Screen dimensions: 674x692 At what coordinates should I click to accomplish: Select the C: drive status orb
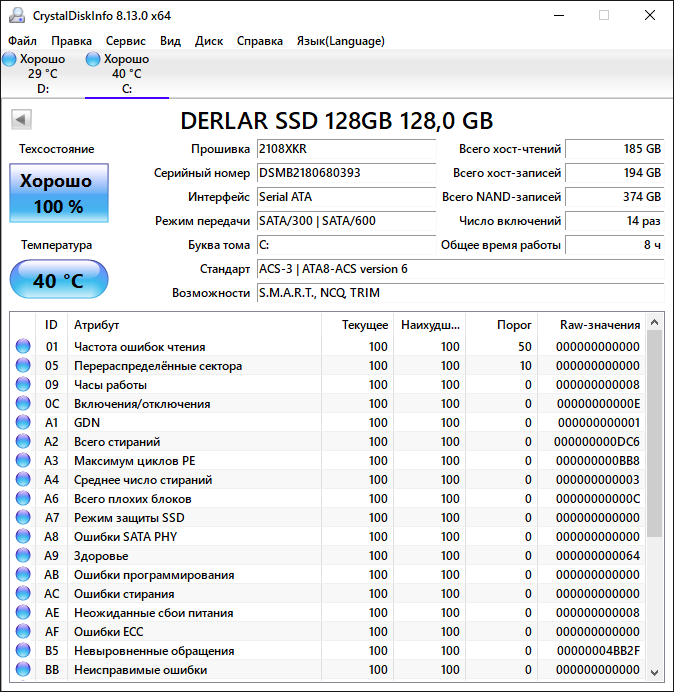[x=93, y=59]
